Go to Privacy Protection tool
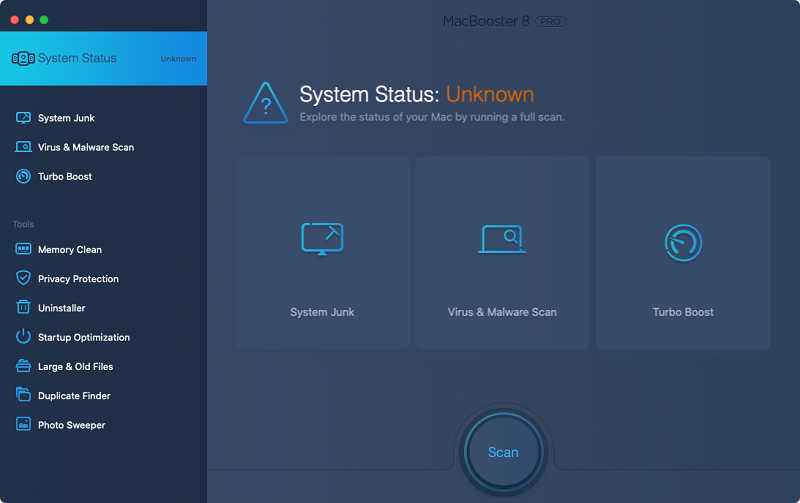This screenshot has height=503, width=800. coord(78,279)
